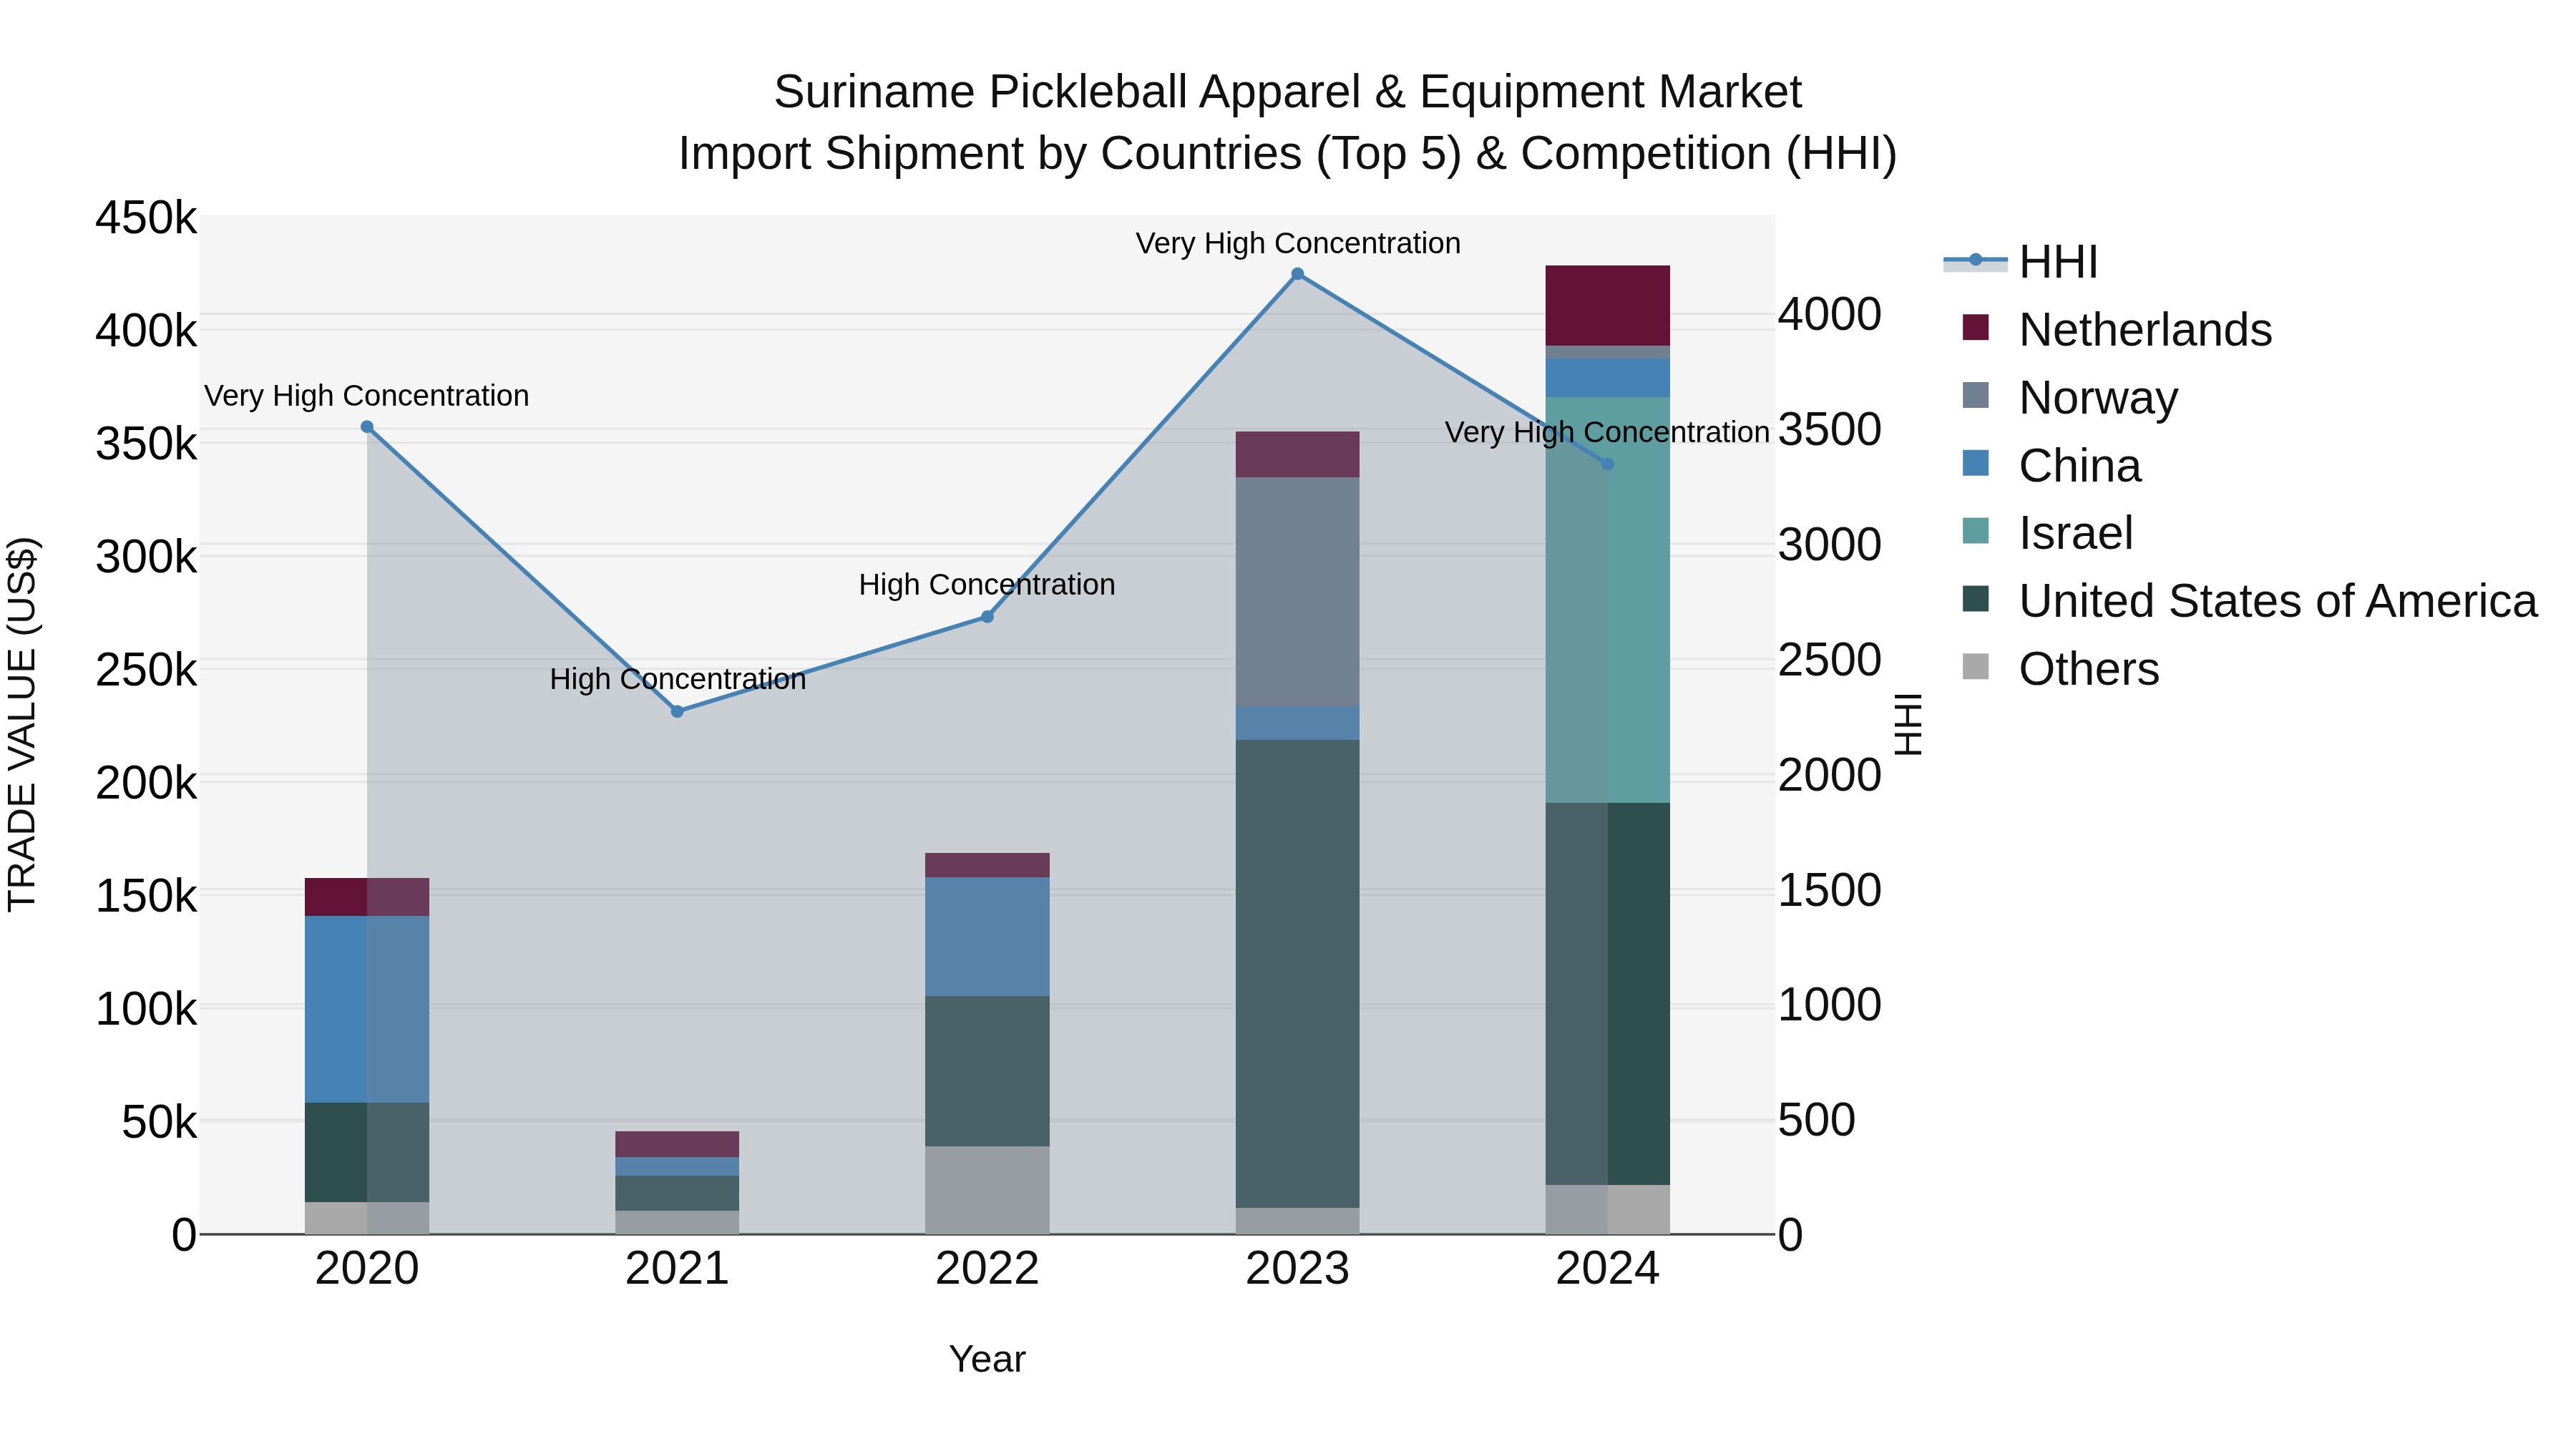
Task: Toggle the Others legend entry
Action: [2060, 668]
